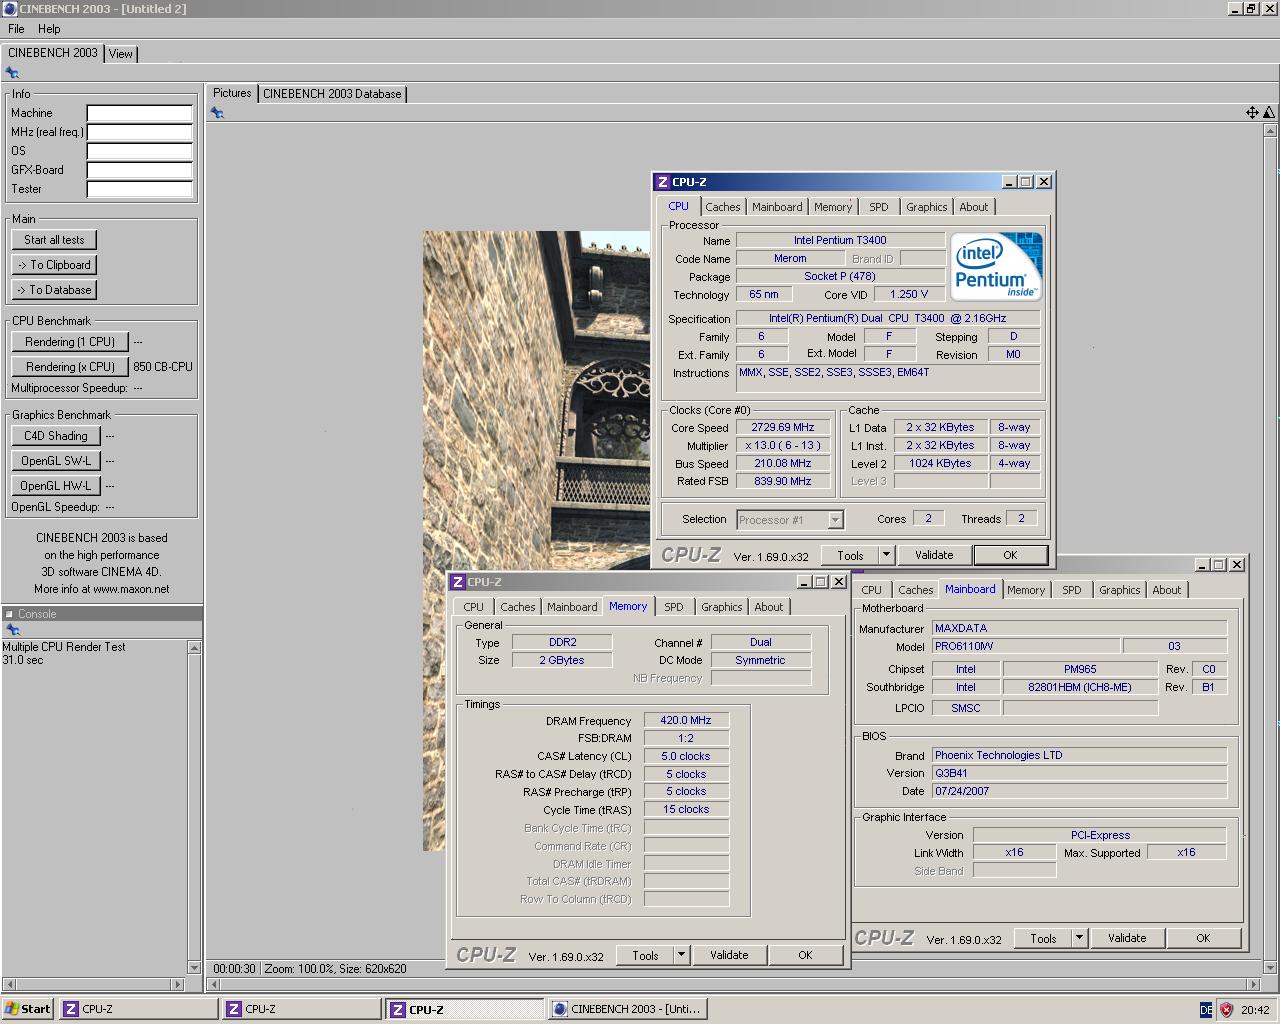
Task: Click the GFX-Board input field
Action: tap(139, 170)
